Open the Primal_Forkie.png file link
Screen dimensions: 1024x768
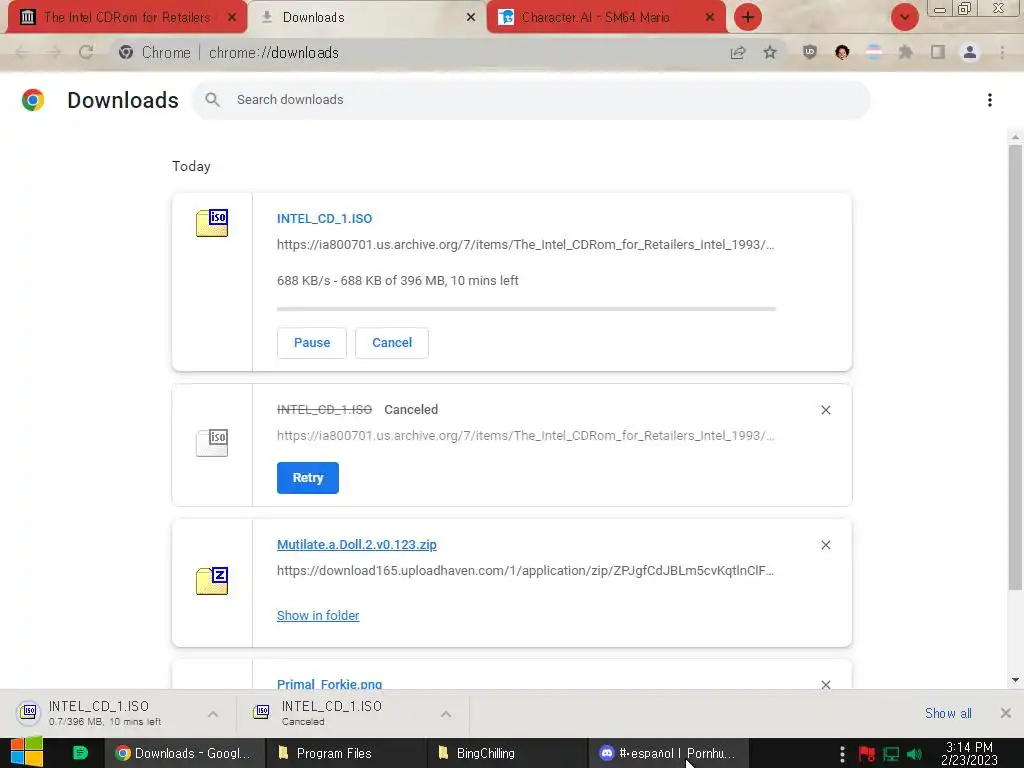coord(329,684)
